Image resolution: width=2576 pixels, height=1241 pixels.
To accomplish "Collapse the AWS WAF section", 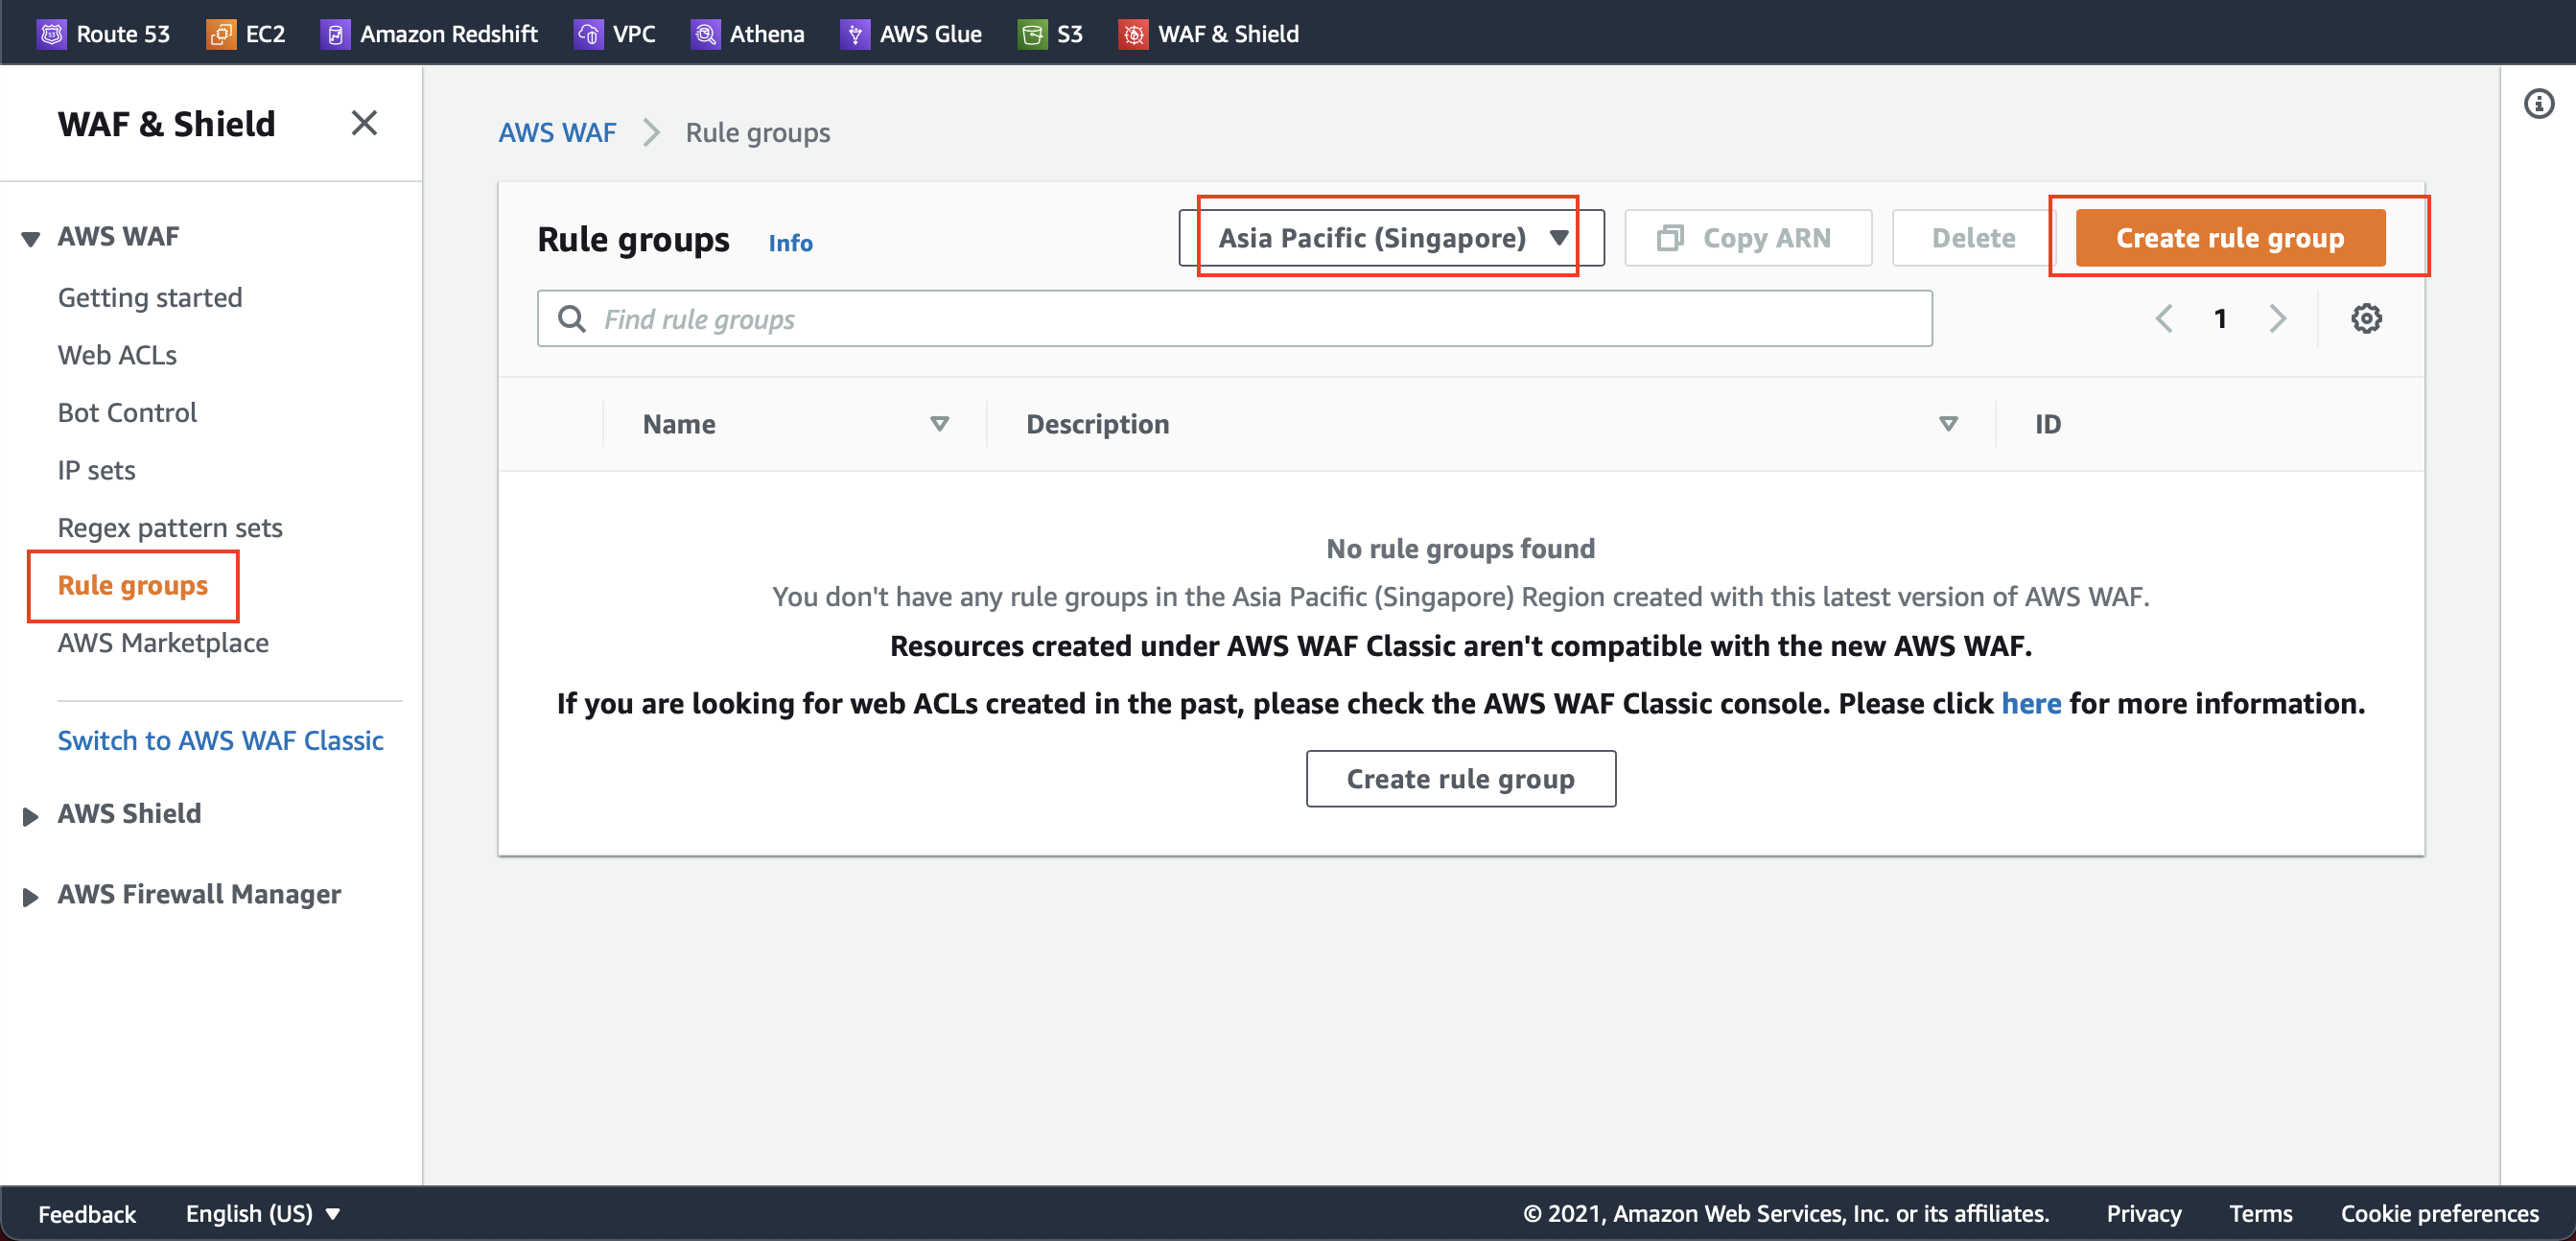I will pos(31,238).
